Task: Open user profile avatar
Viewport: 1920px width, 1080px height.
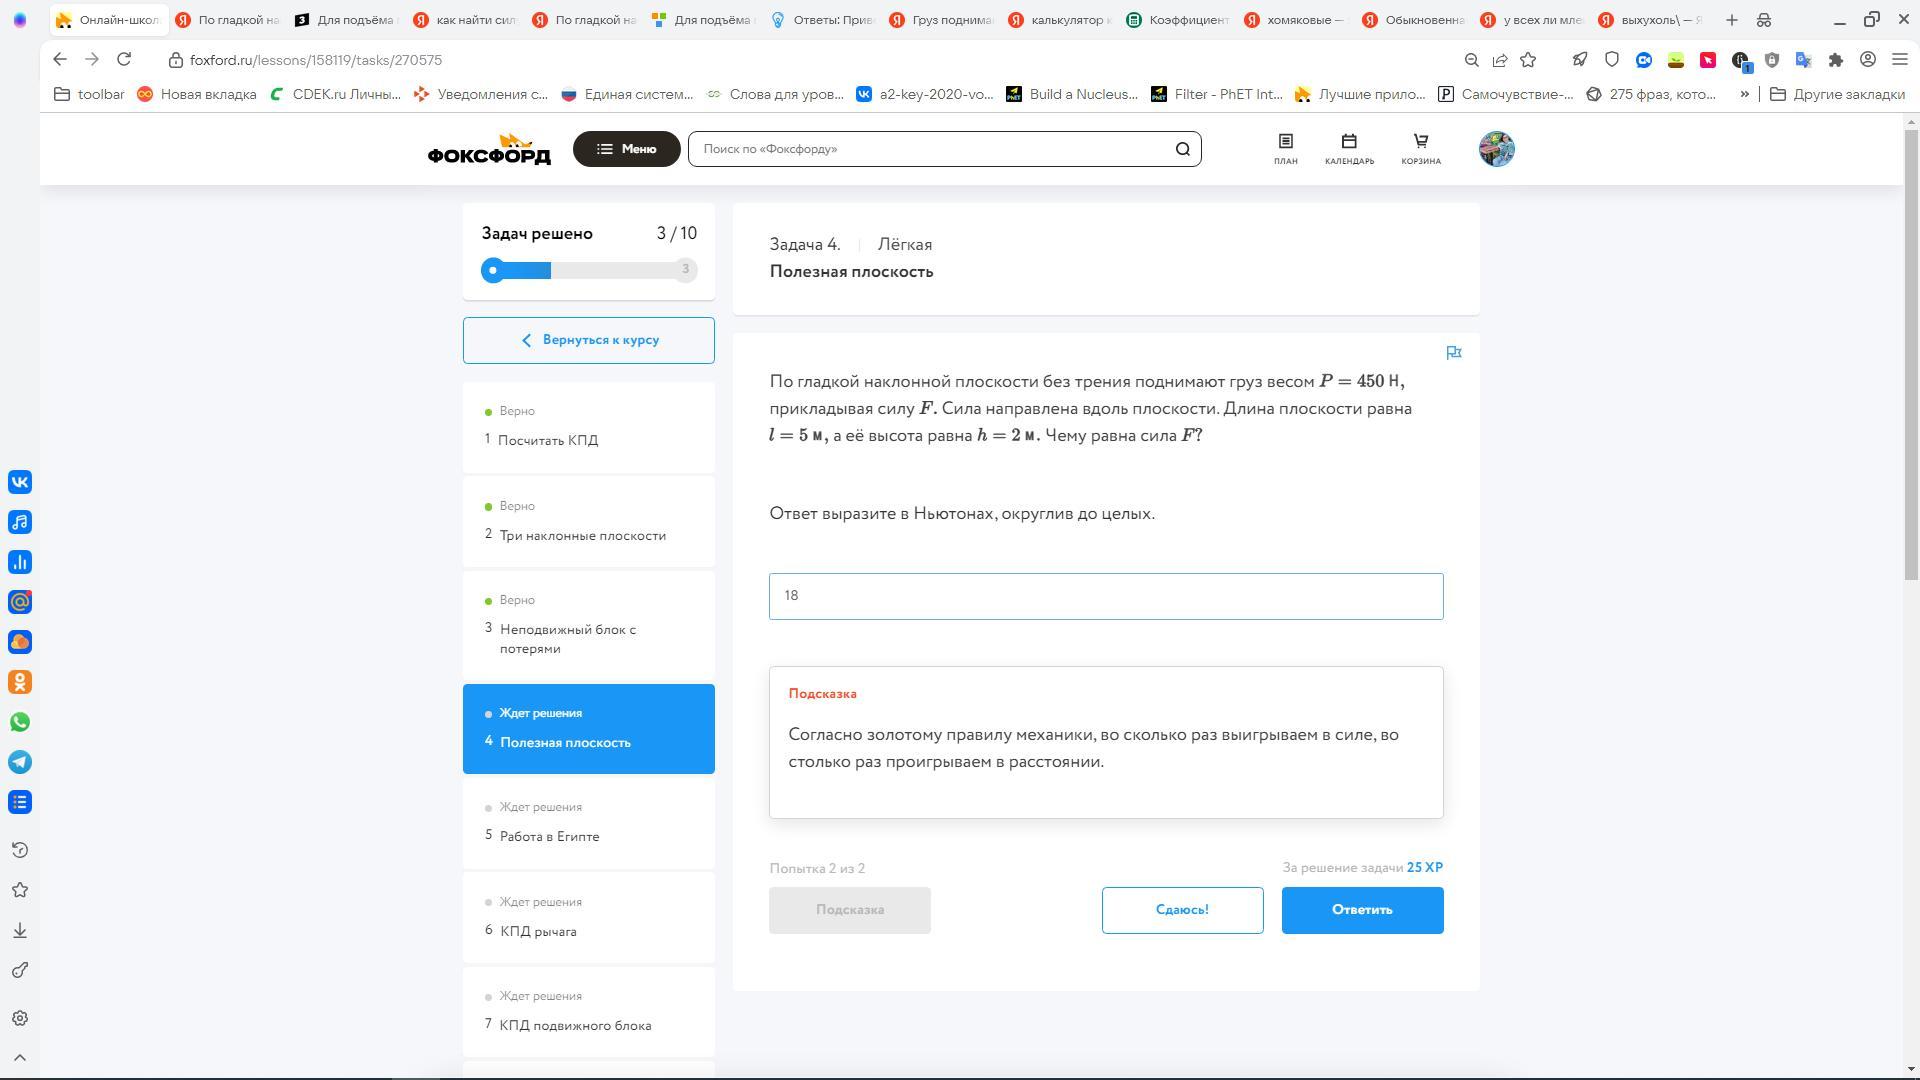Action: coord(1496,149)
